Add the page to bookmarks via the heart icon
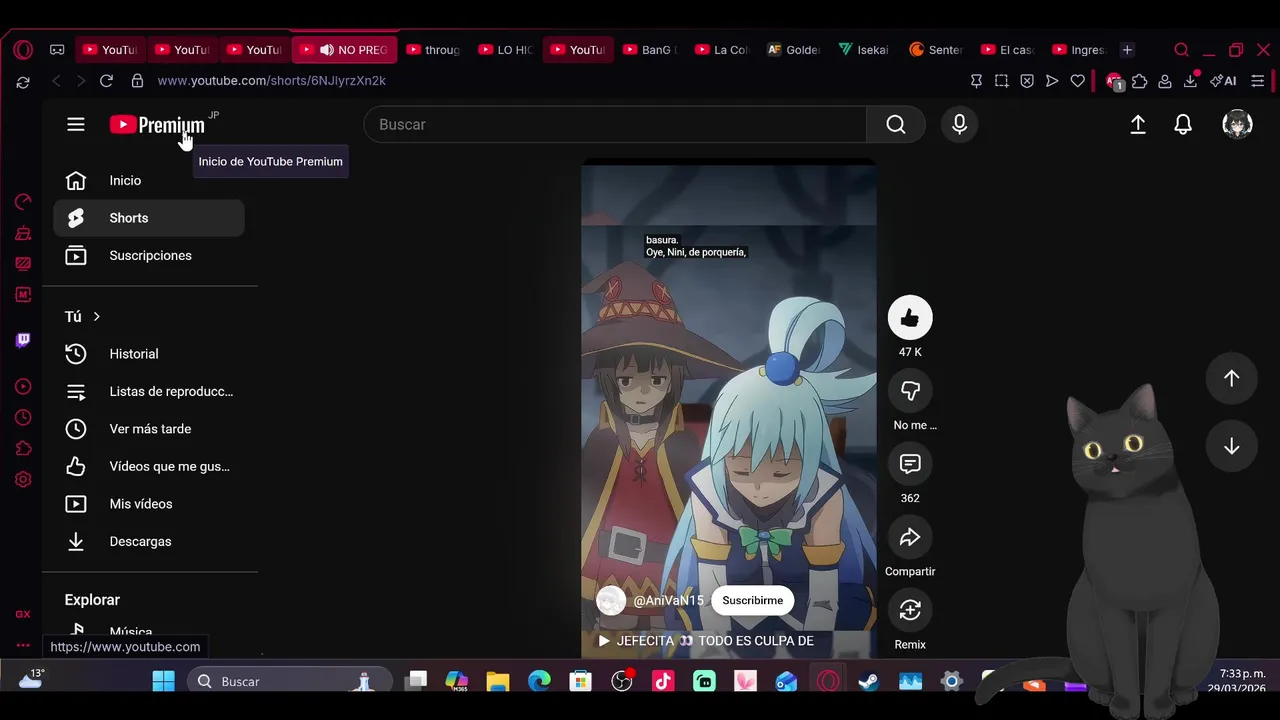 1077,81
